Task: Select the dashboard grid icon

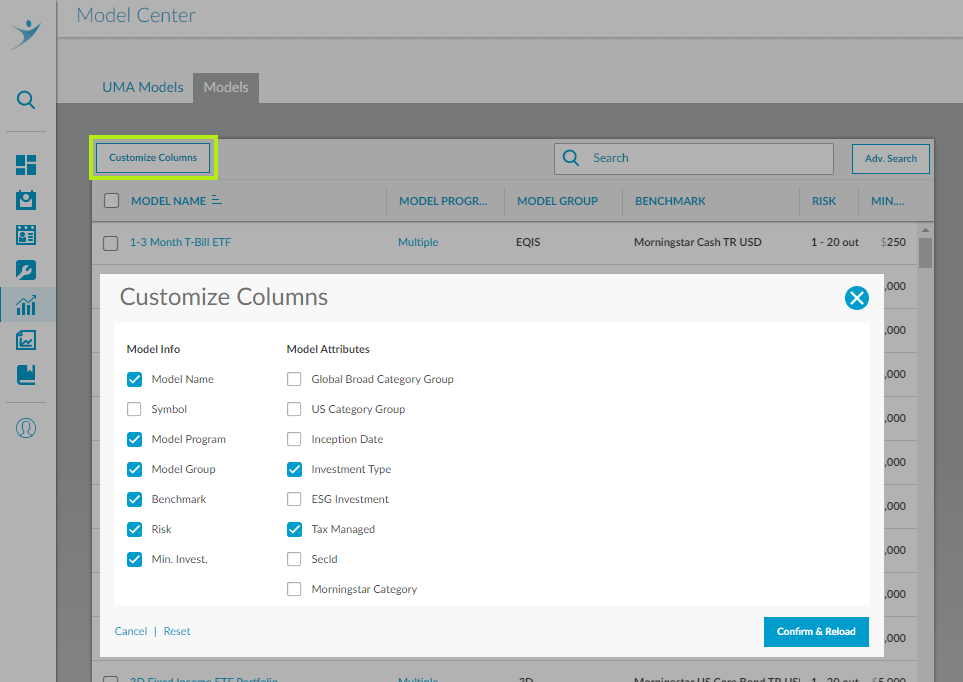Action: tap(25, 164)
